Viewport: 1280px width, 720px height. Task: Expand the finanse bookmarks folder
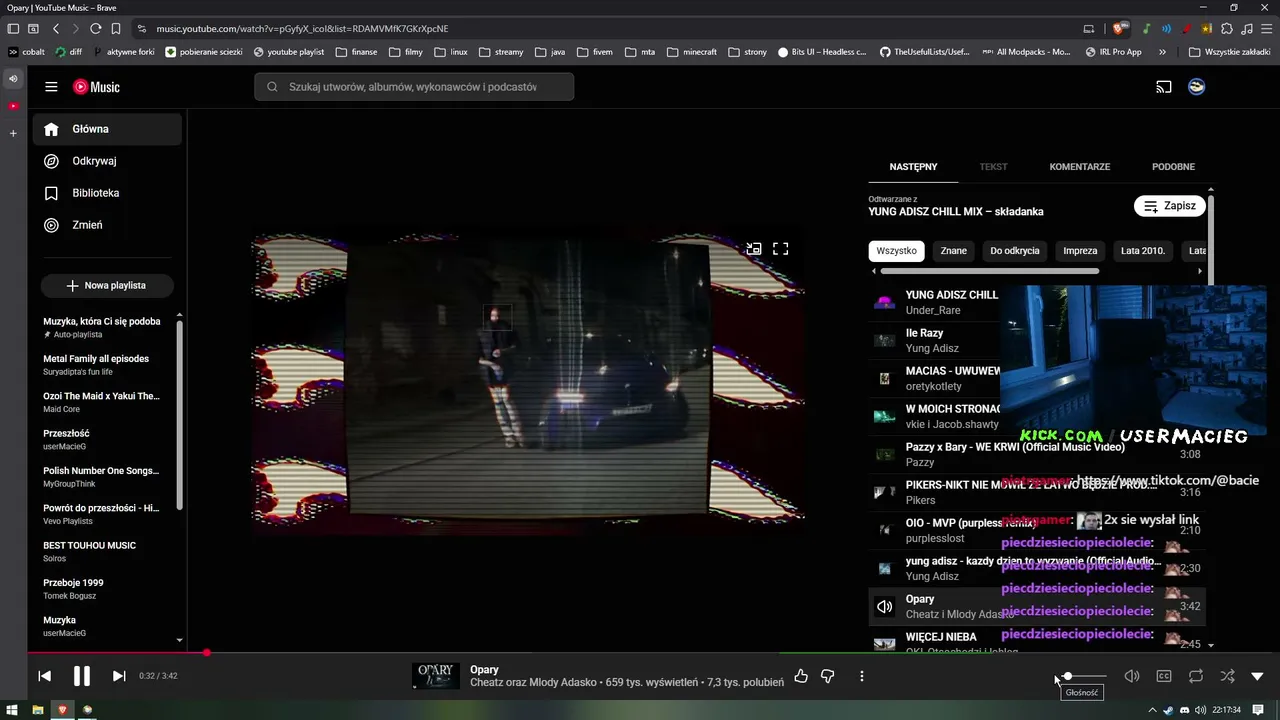coord(357,52)
